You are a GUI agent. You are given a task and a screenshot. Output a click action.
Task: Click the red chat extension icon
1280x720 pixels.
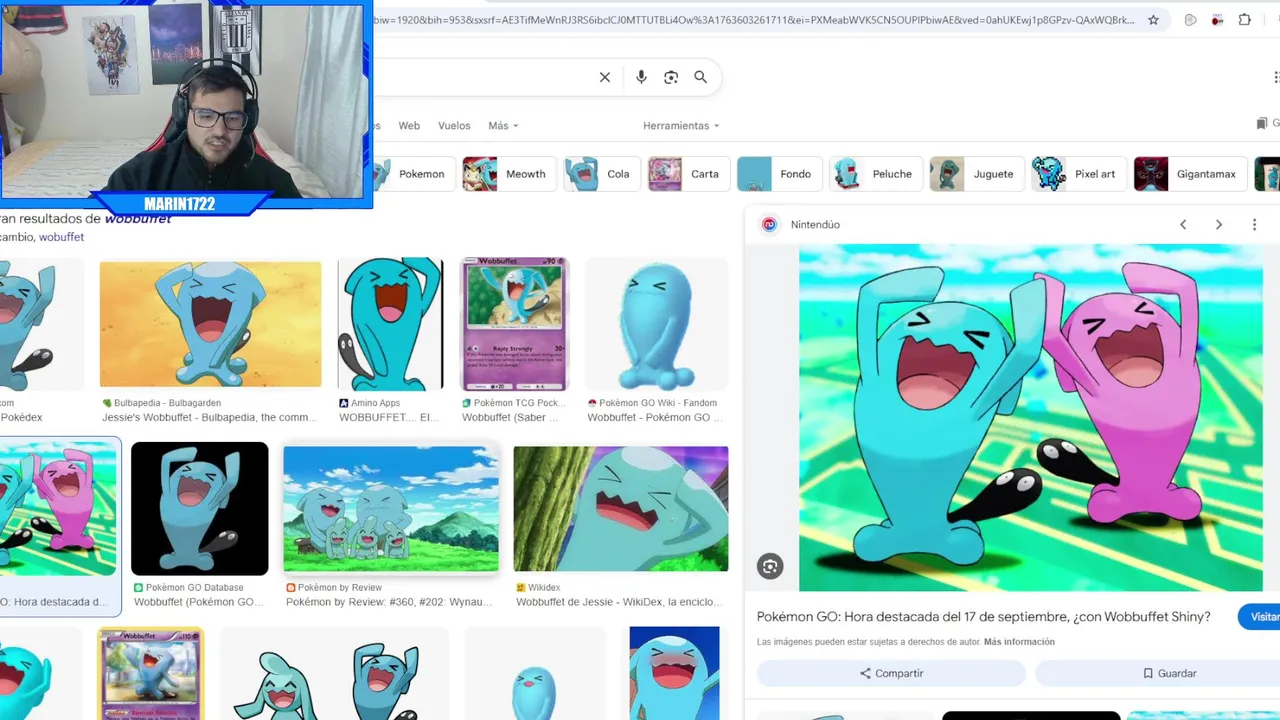tap(1217, 20)
